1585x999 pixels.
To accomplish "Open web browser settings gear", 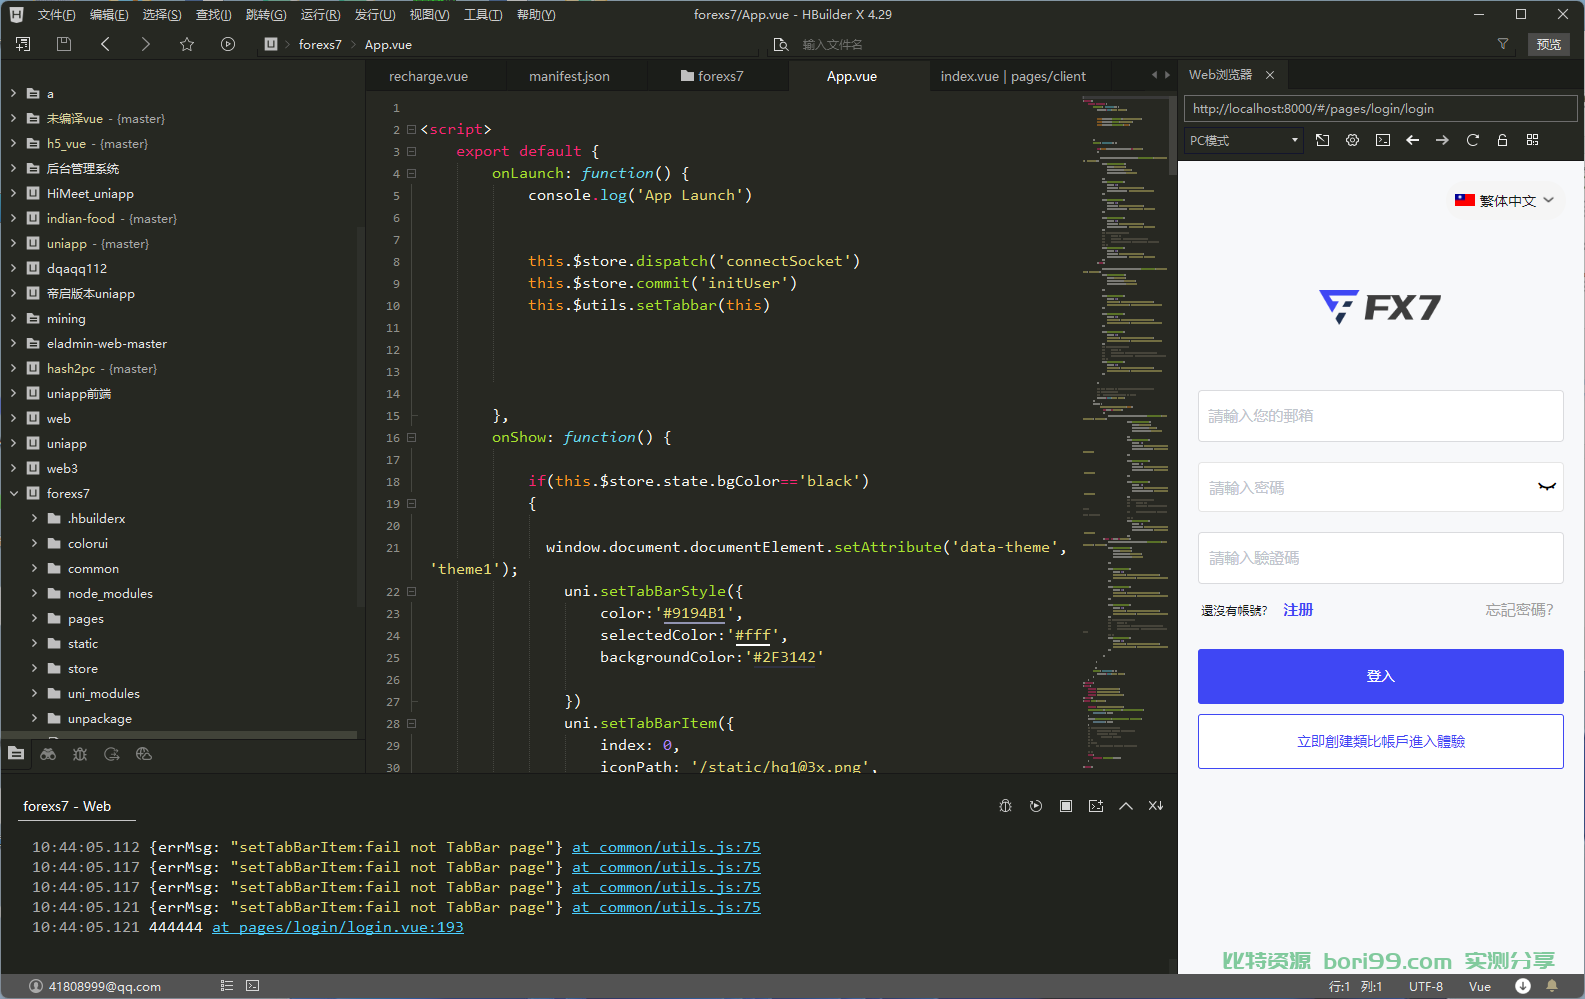I will click(1352, 140).
